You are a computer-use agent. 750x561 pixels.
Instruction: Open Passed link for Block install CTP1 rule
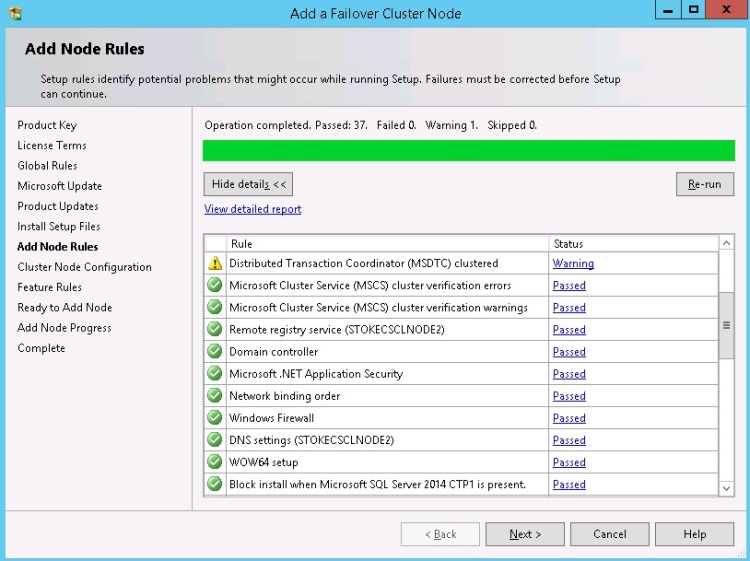[x=569, y=484]
